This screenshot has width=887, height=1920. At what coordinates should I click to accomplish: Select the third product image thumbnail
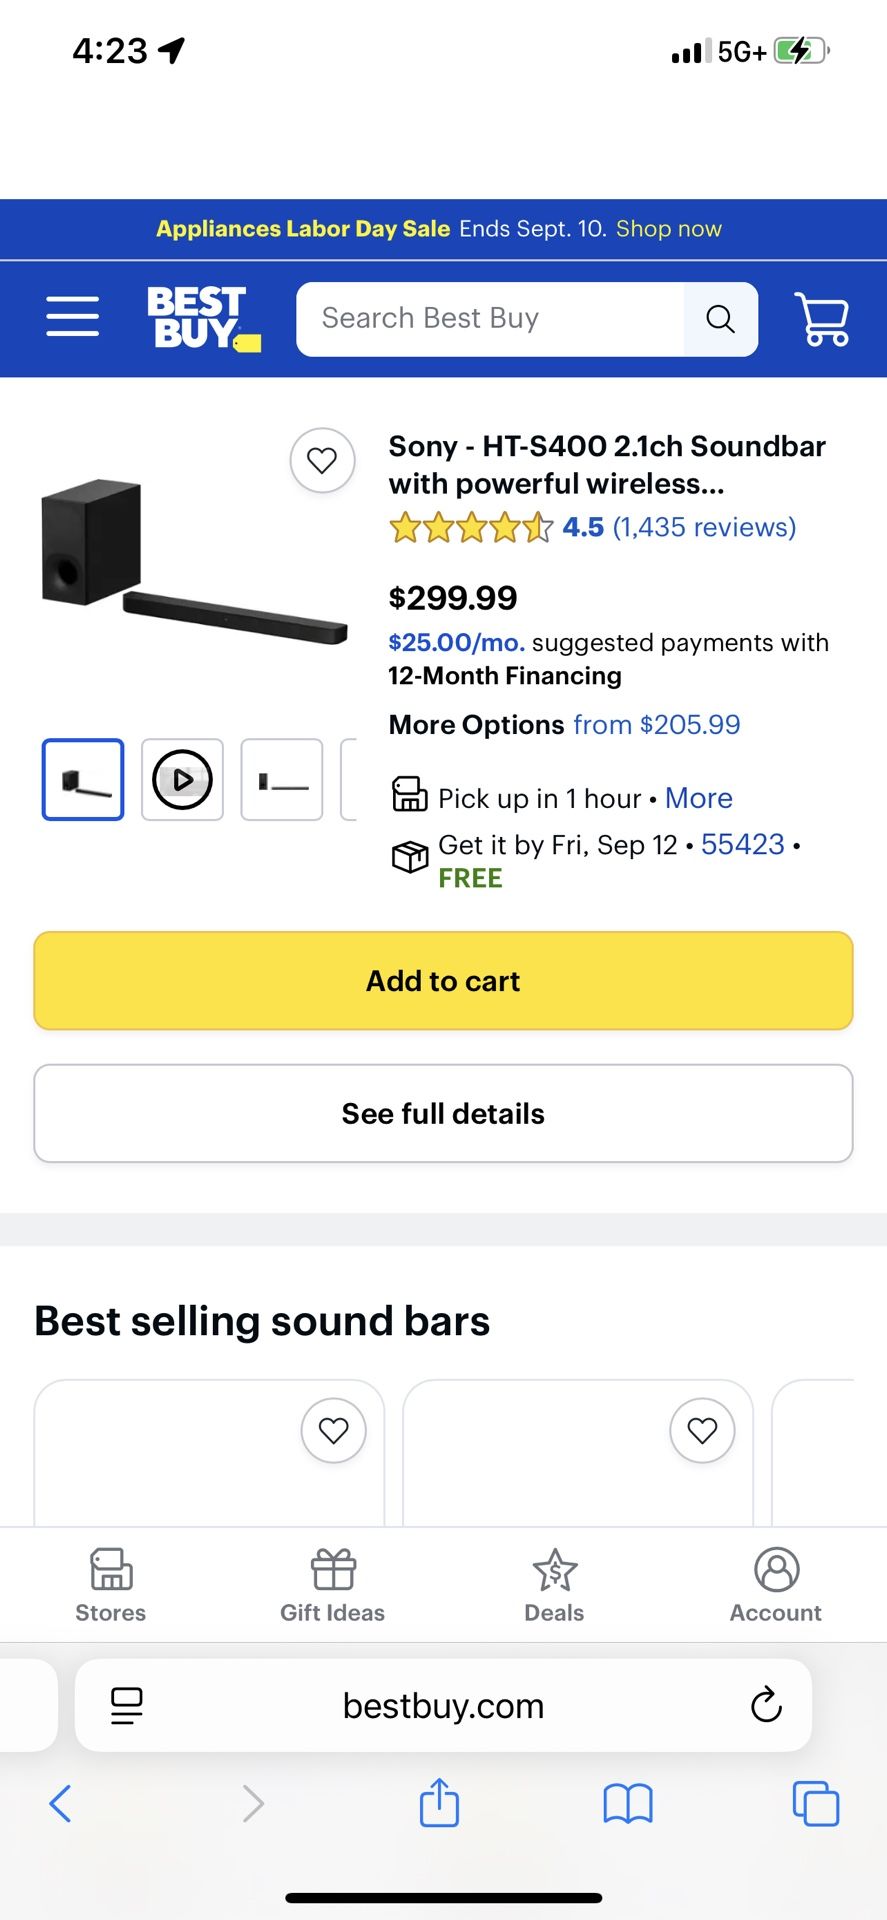coord(282,780)
